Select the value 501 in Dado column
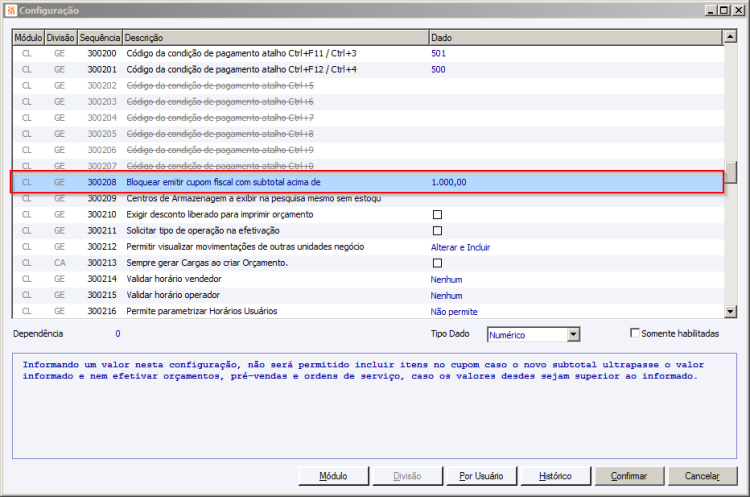Image resolution: width=750 pixels, height=497 pixels. tap(438, 54)
